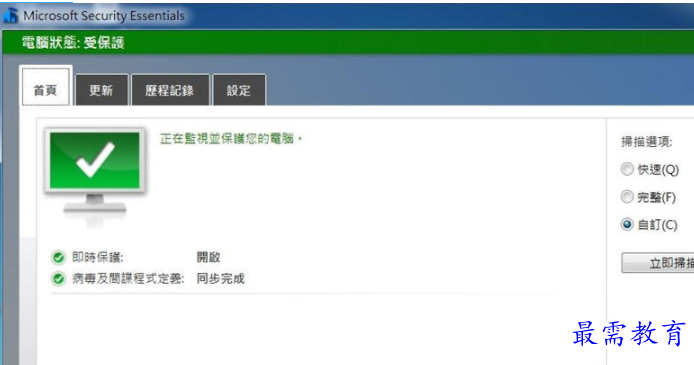Click the Microsoft Security Essentials title bar icon
This screenshot has width=694, height=365.
coord(11,15)
